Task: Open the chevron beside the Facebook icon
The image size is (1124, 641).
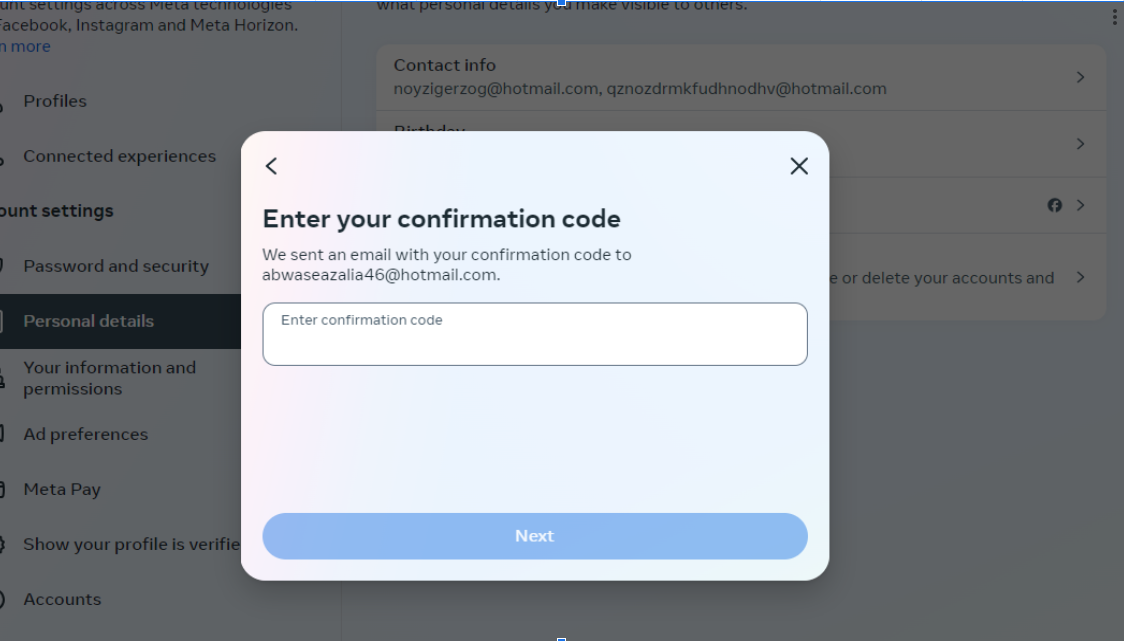Action: (1080, 205)
